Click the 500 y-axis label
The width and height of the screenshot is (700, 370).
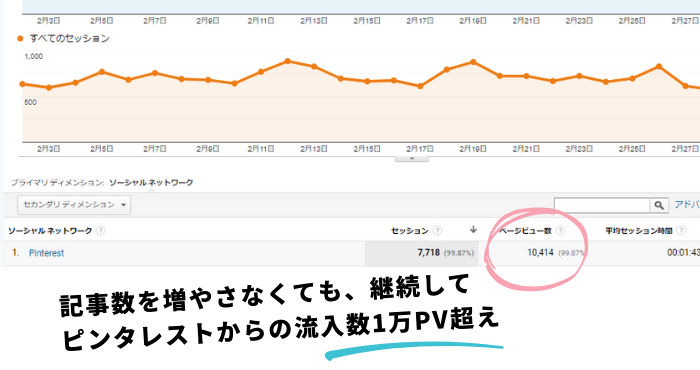coord(30,102)
